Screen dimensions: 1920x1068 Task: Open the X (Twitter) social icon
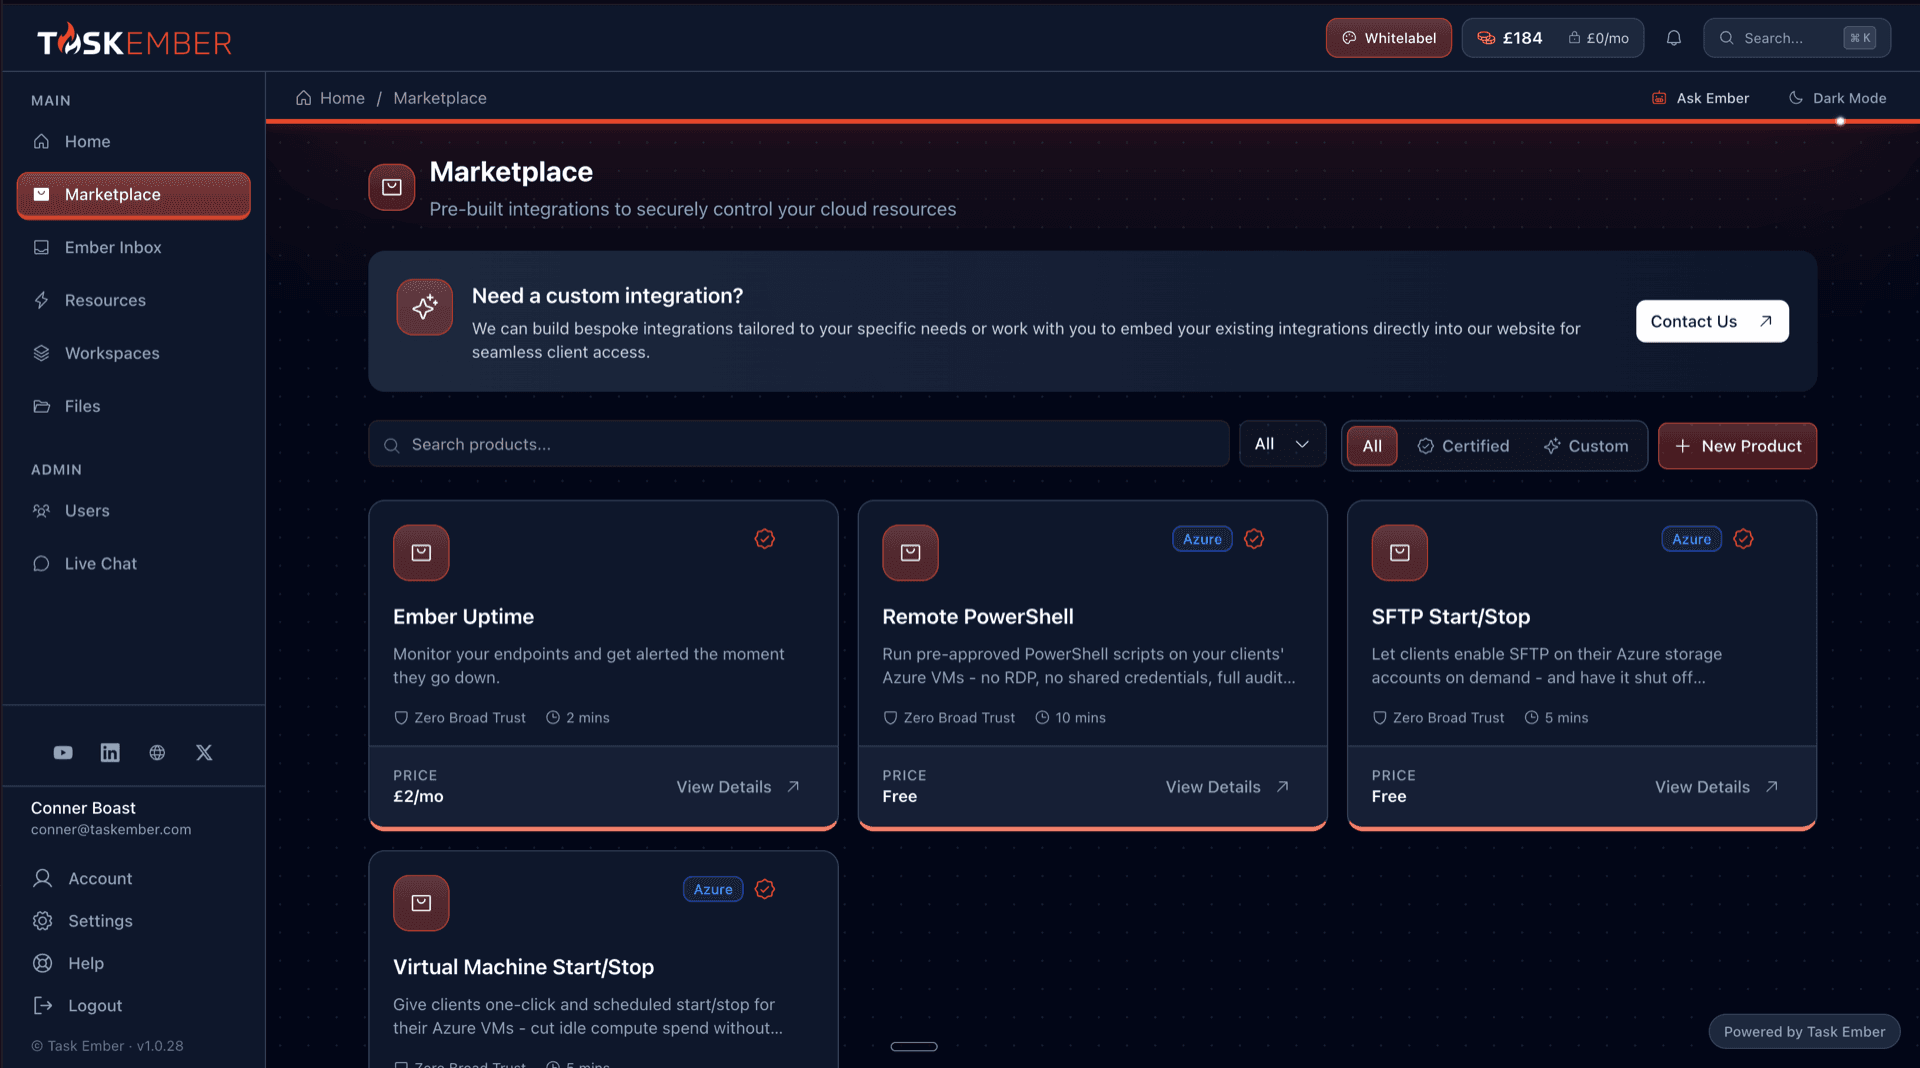tap(204, 753)
